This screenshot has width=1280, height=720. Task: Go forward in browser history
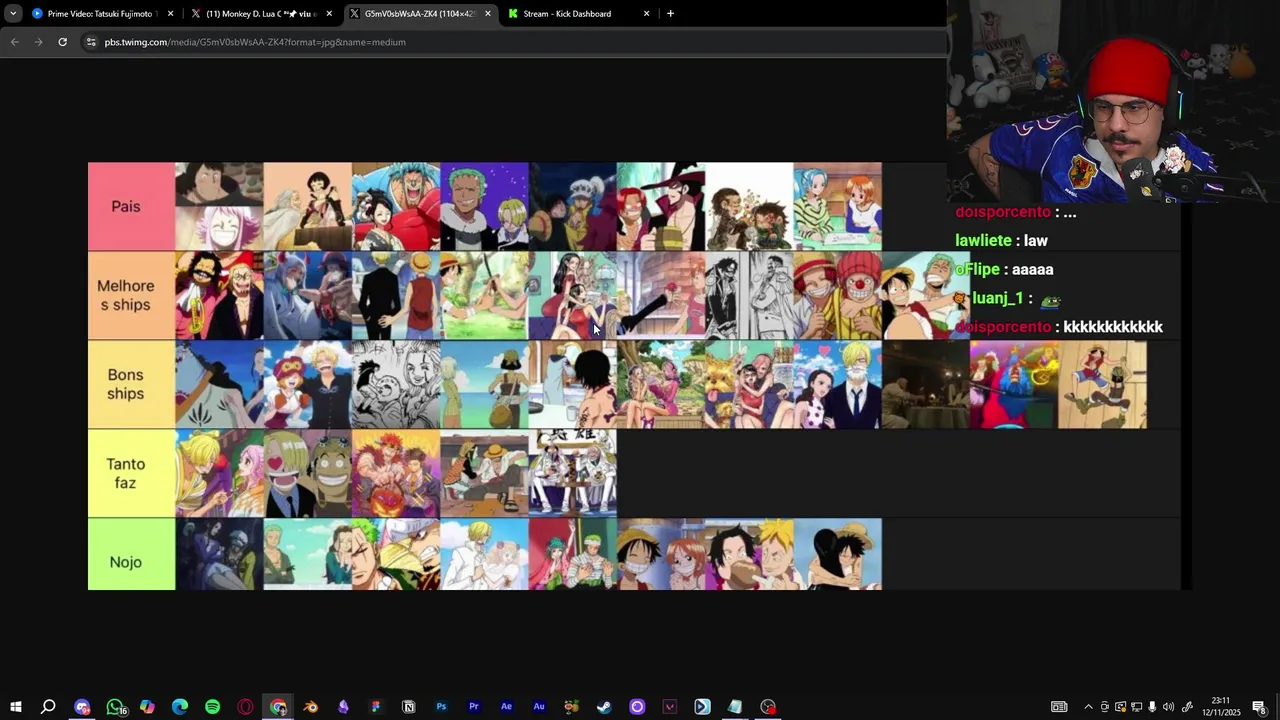38,42
